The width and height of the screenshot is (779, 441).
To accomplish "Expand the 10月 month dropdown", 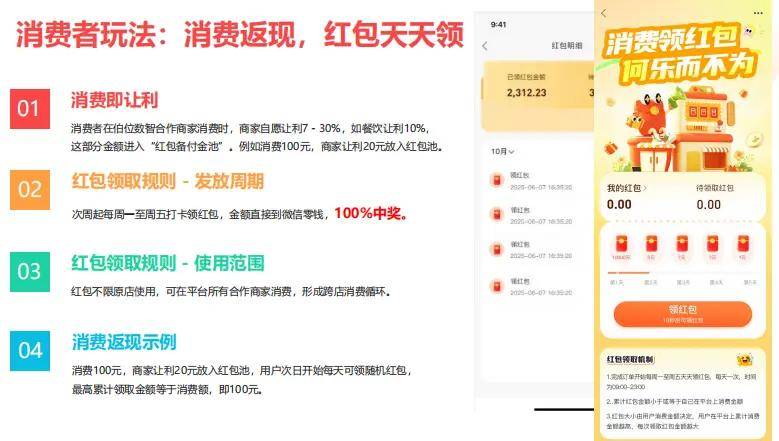I will (502, 151).
